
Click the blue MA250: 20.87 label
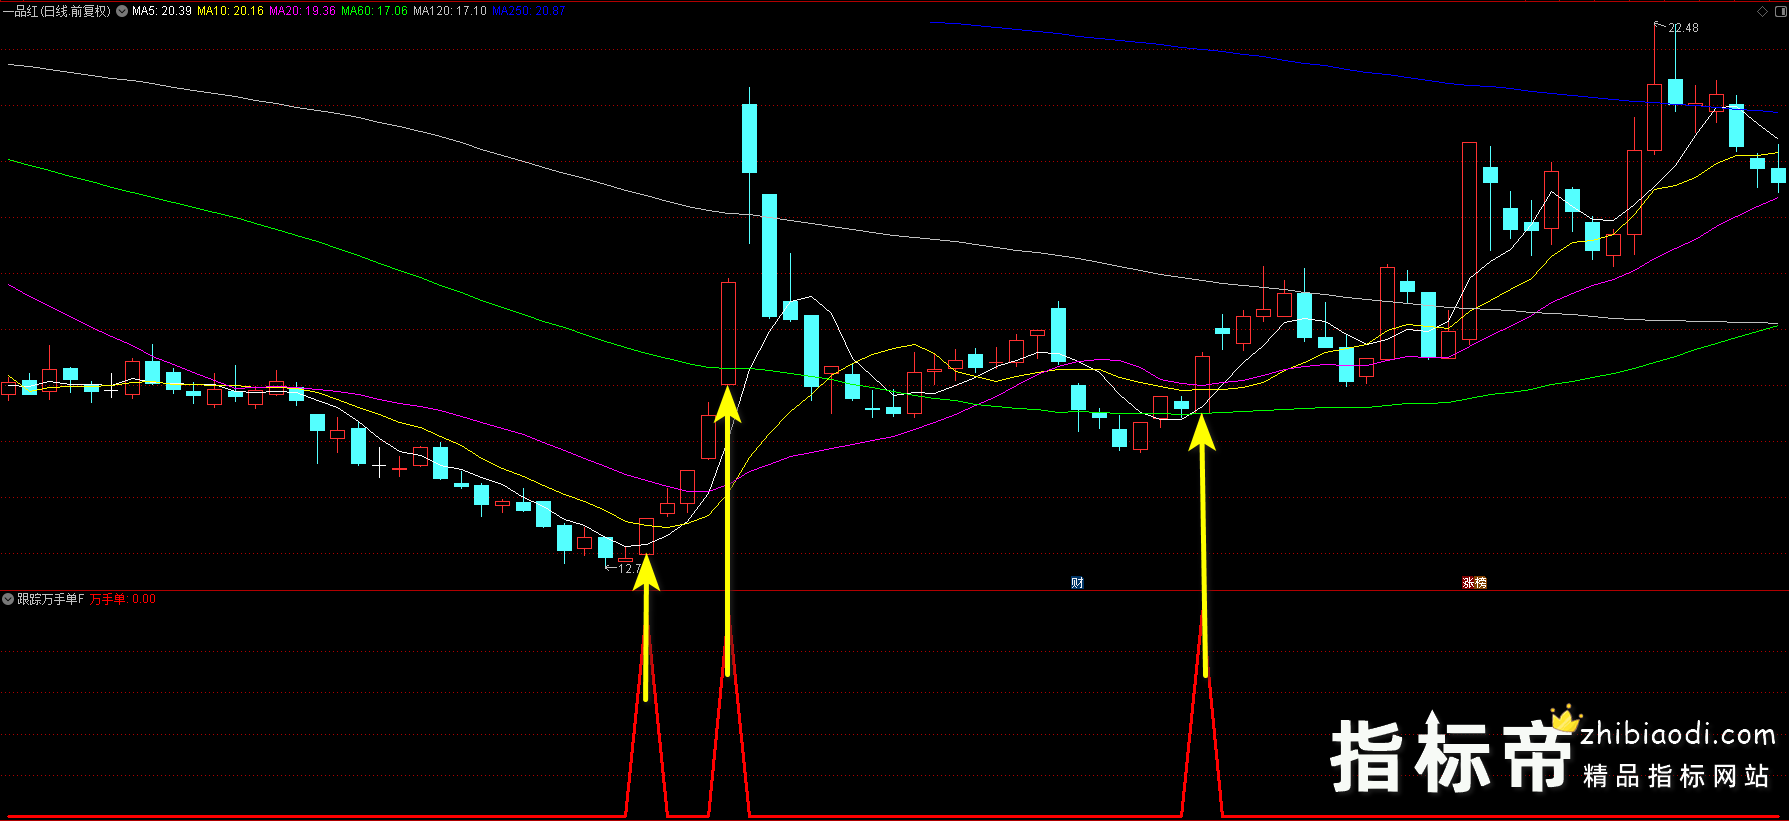[x=528, y=11]
